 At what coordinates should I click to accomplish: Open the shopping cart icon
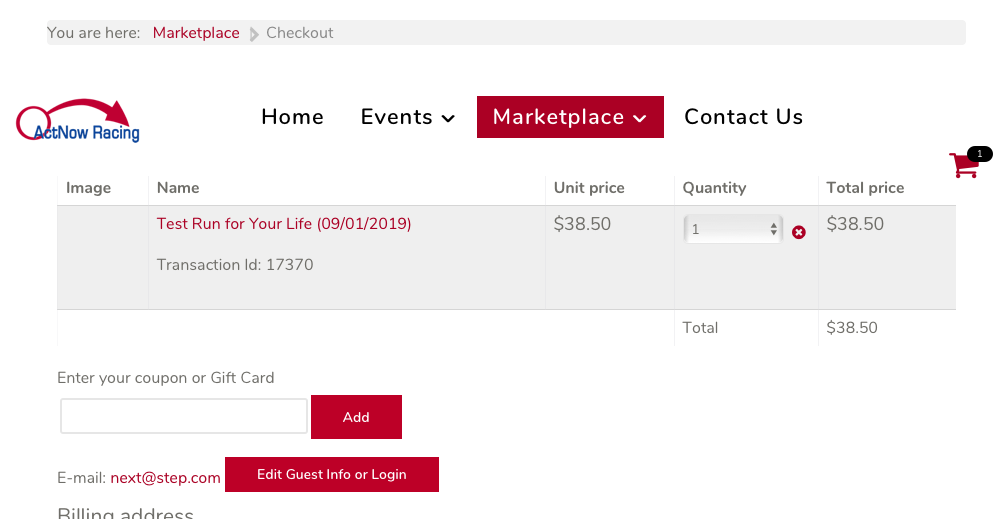[963, 166]
